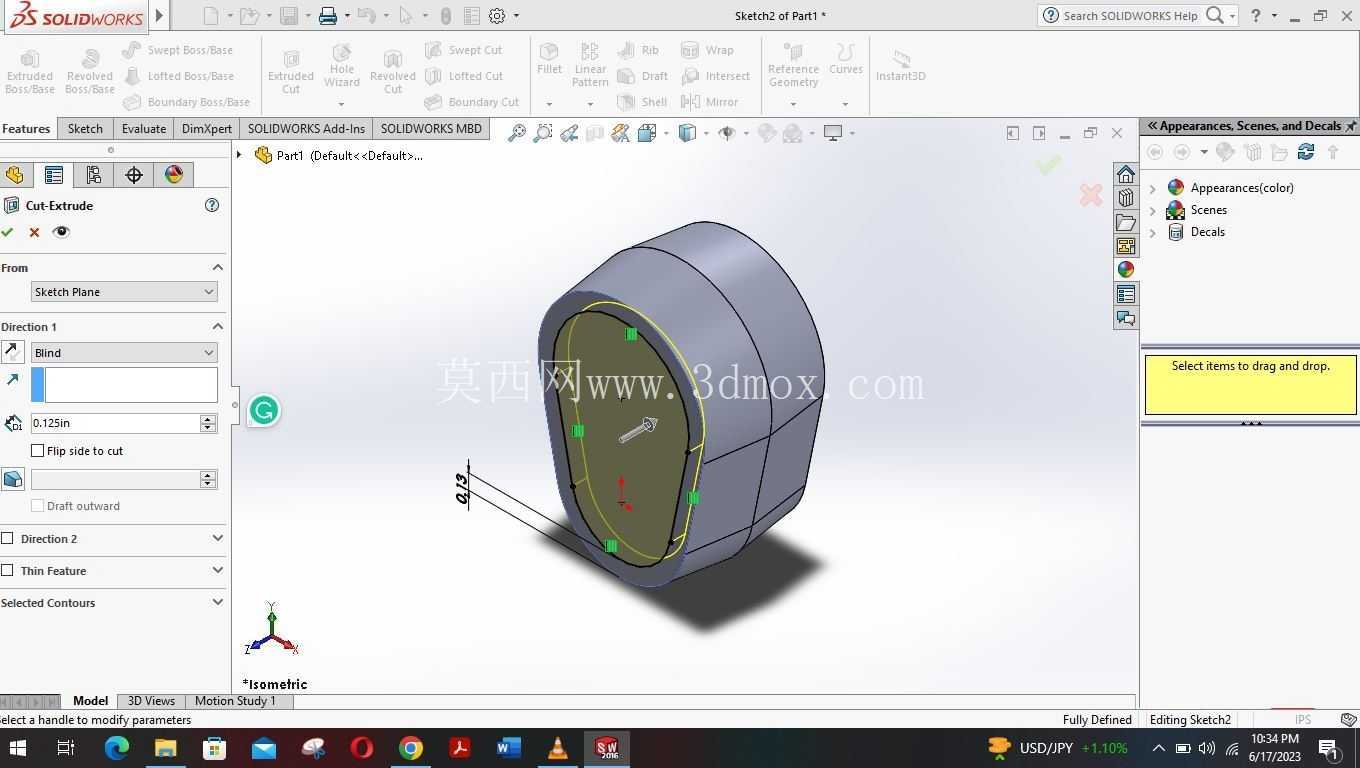Open the Blind end condition dropdown
Viewport: 1360px width, 768px height.
coord(124,352)
